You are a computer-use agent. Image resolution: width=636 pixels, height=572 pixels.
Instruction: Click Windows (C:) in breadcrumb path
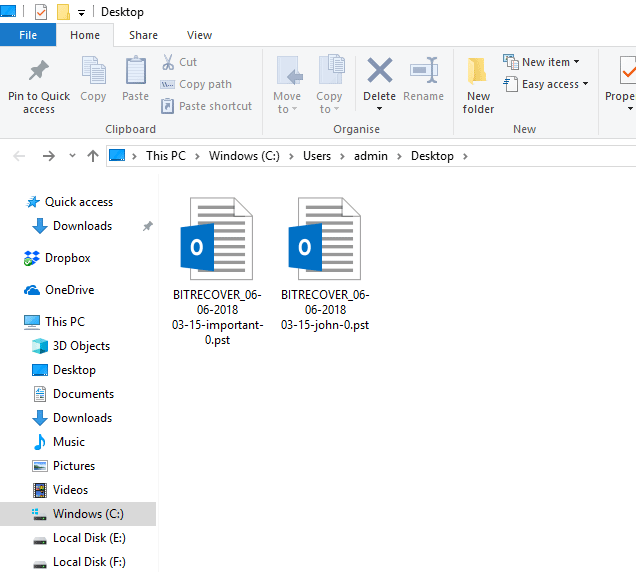pyautogui.click(x=244, y=156)
